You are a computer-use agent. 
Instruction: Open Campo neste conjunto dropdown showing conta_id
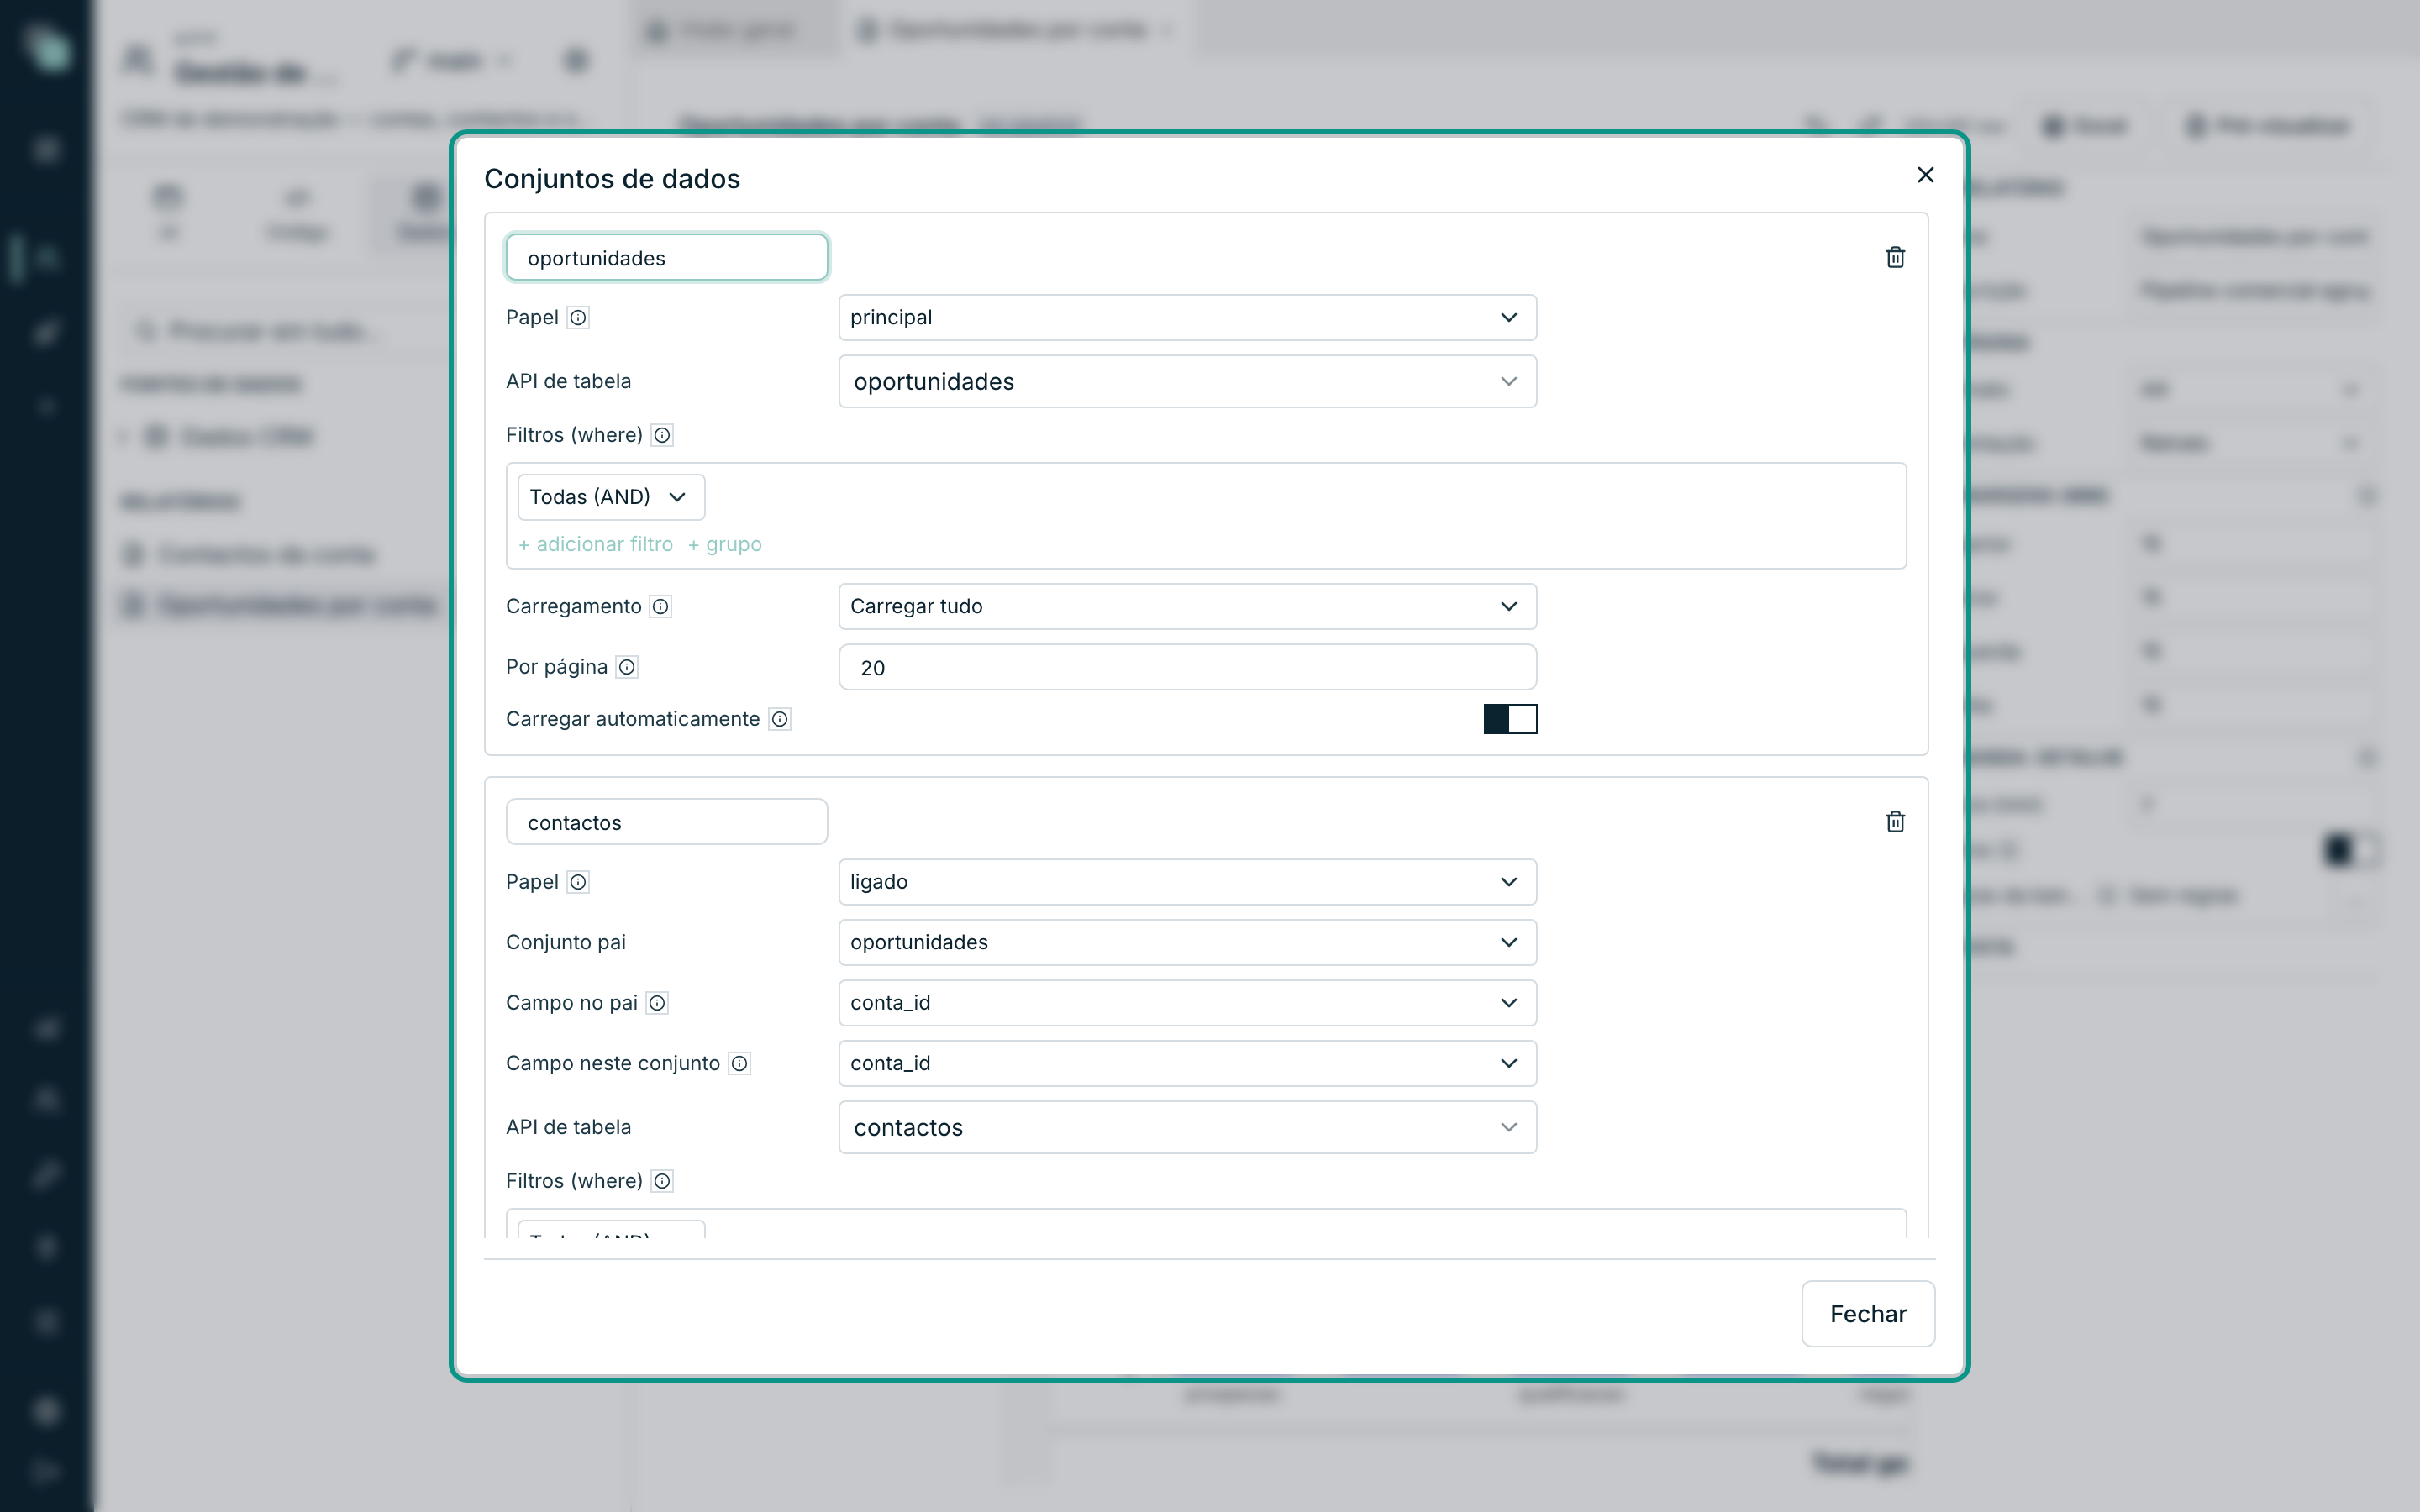1187,1064
